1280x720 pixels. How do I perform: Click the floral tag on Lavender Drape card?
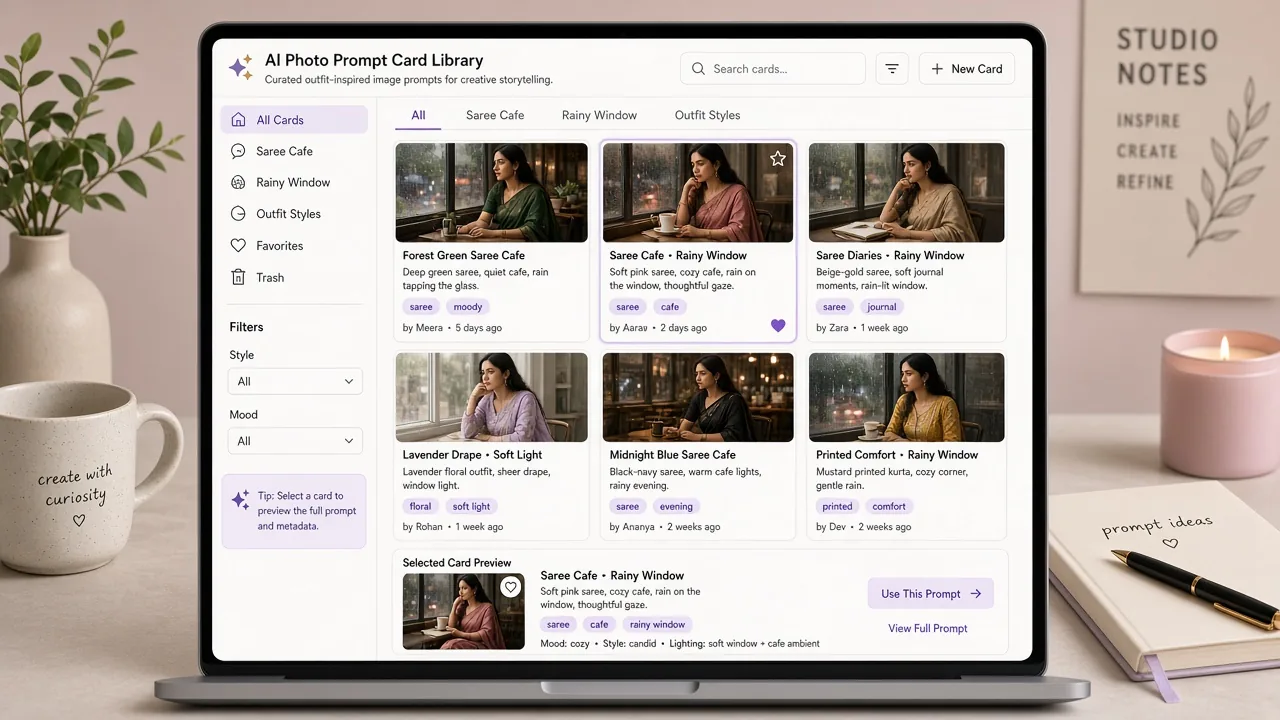[x=421, y=507]
